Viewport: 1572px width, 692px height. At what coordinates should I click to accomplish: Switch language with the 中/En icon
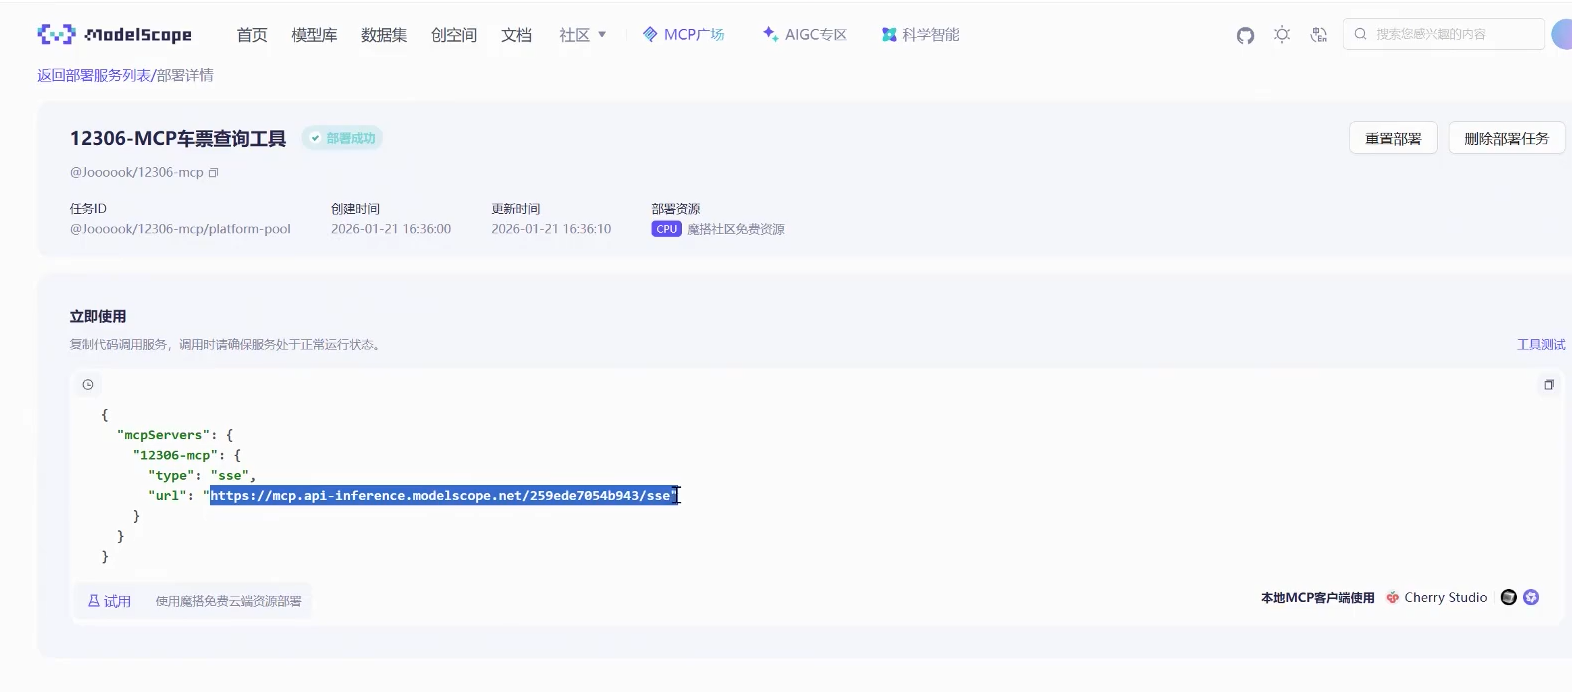(1319, 35)
